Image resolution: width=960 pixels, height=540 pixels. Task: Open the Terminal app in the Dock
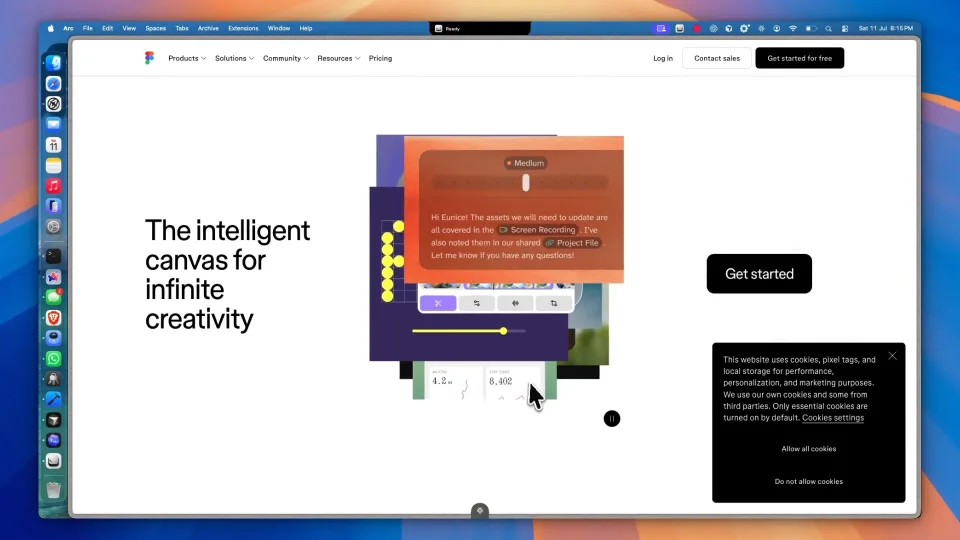54,256
